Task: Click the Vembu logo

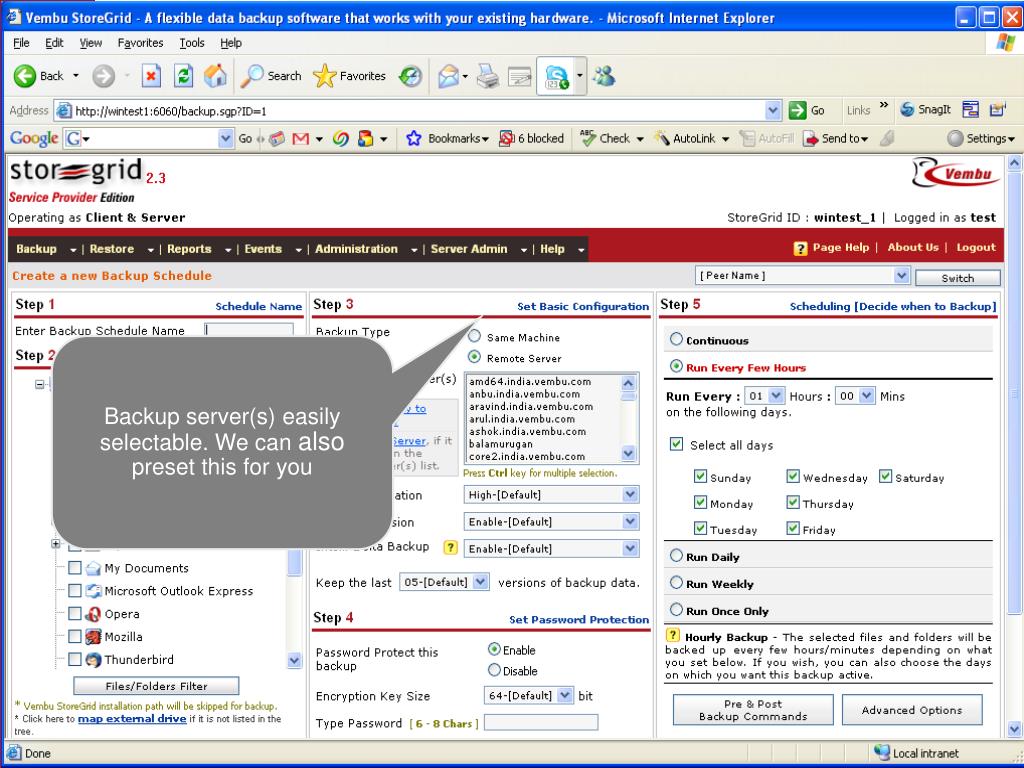Action: click(x=955, y=172)
